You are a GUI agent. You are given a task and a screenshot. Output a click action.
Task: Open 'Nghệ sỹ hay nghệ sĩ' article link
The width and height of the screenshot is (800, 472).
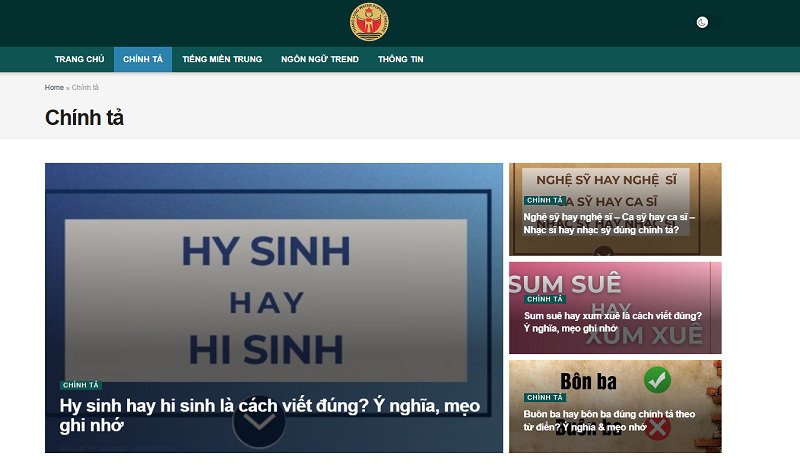pos(608,223)
